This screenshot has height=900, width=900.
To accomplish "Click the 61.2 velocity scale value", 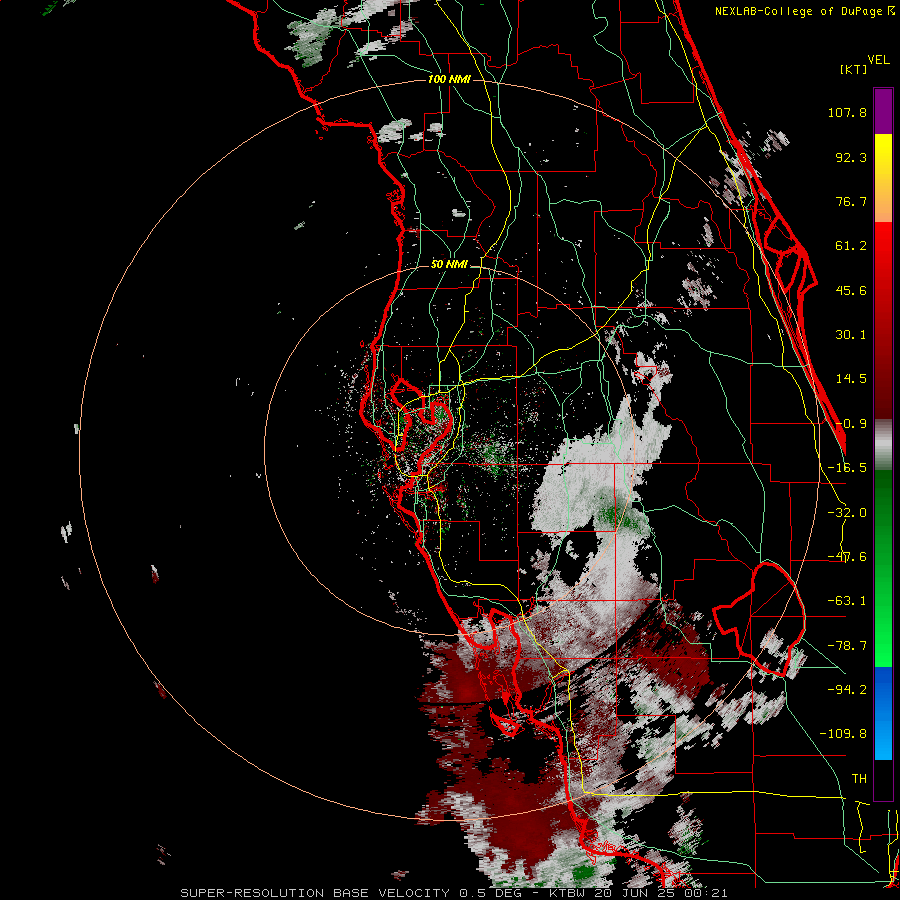I will pos(851,246).
